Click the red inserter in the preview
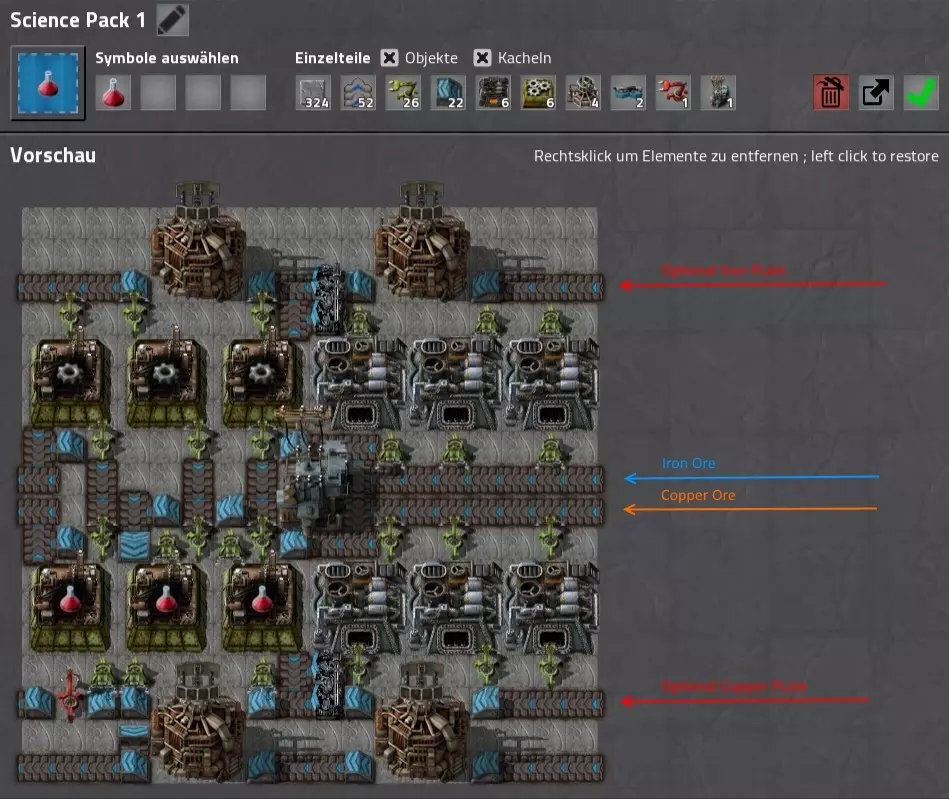949x799 pixels. pyautogui.click(x=70, y=696)
